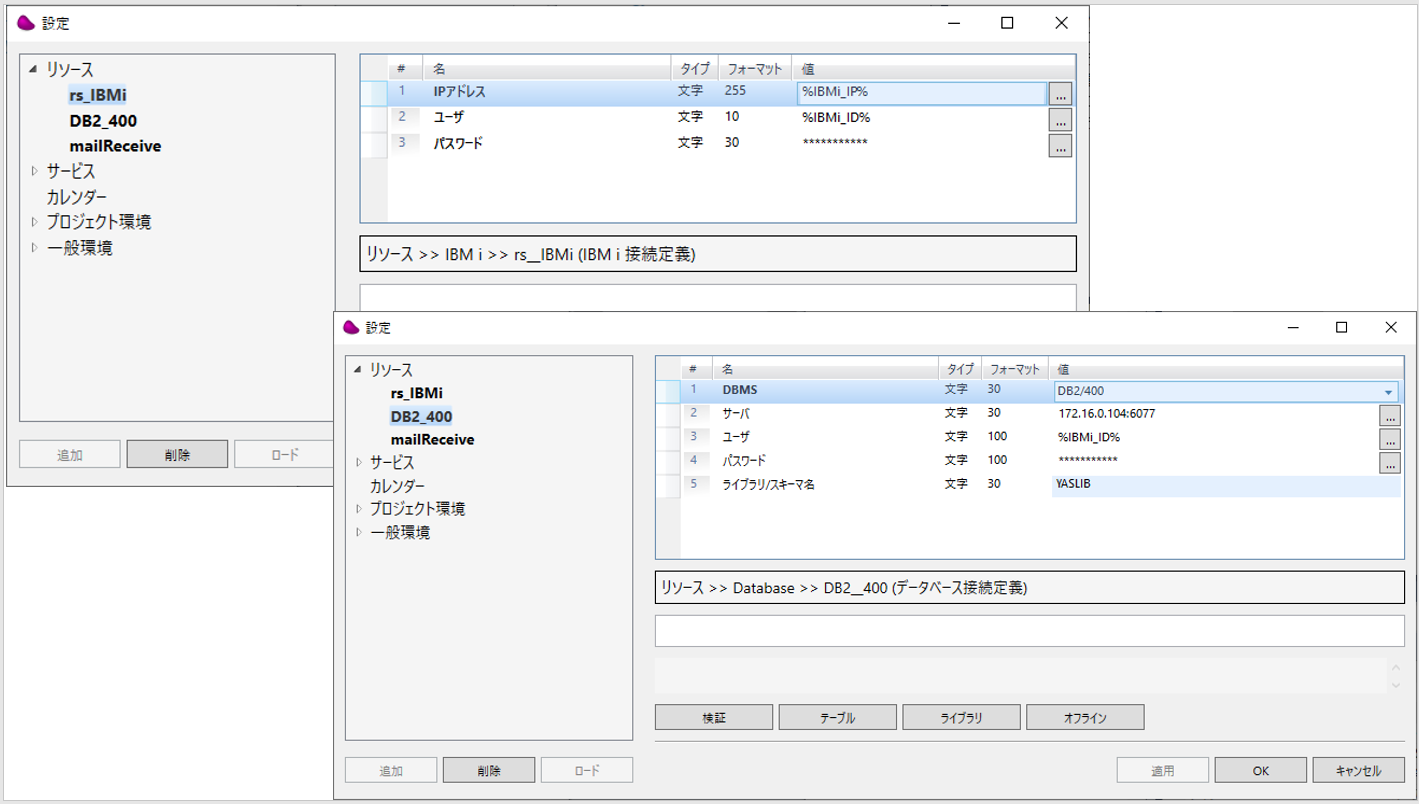This screenshot has width=1419, height=804.
Task: Open the ellipsis button for the サーバ row in the front window
Action: pyautogui.click(x=1389, y=415)
